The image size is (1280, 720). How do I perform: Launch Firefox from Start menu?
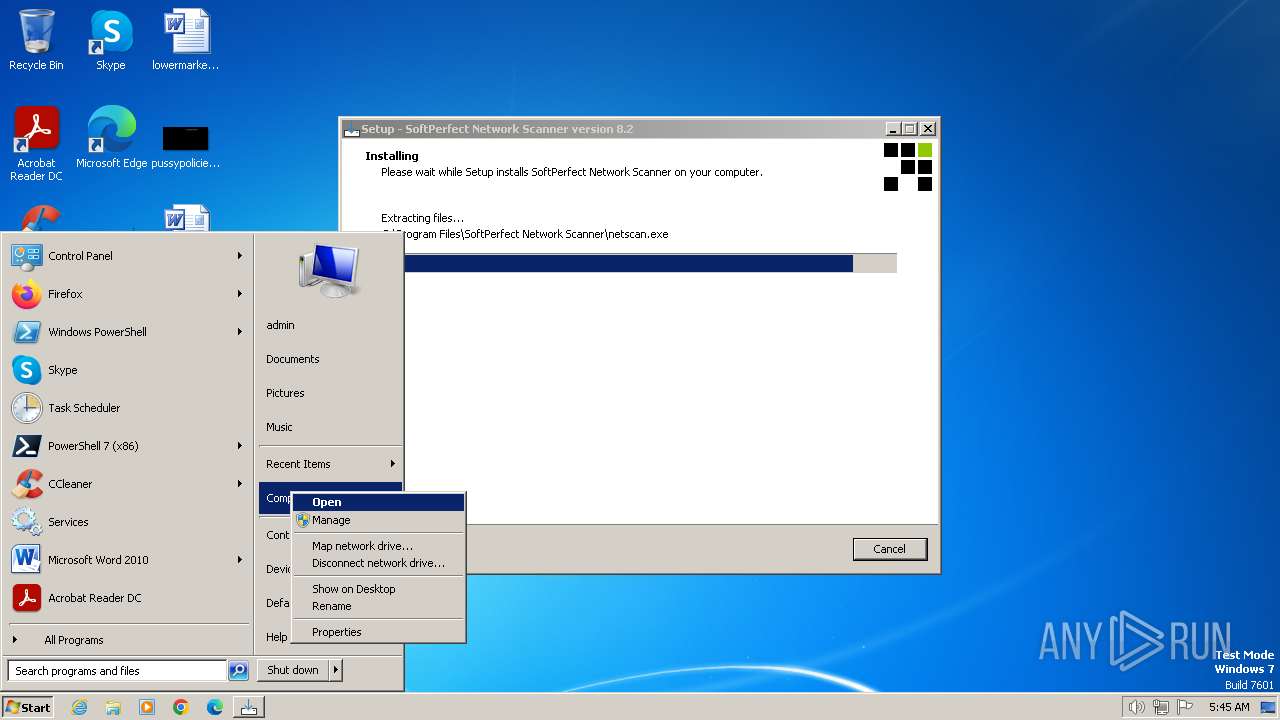(x=127, y=294)
